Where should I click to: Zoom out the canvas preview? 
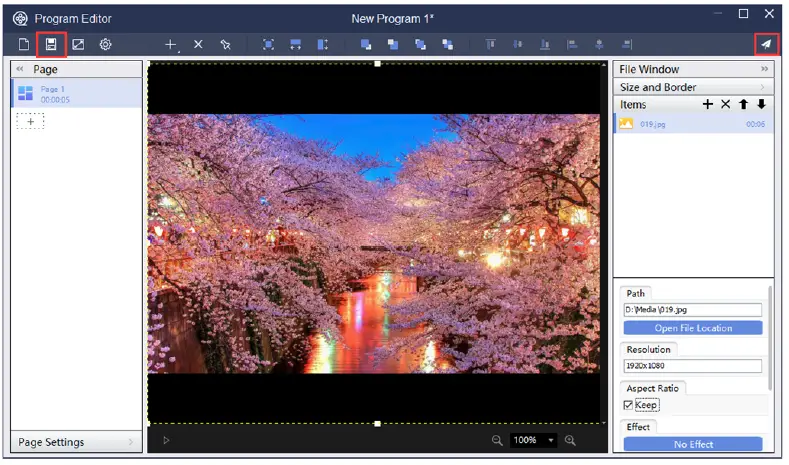(497, 440)
